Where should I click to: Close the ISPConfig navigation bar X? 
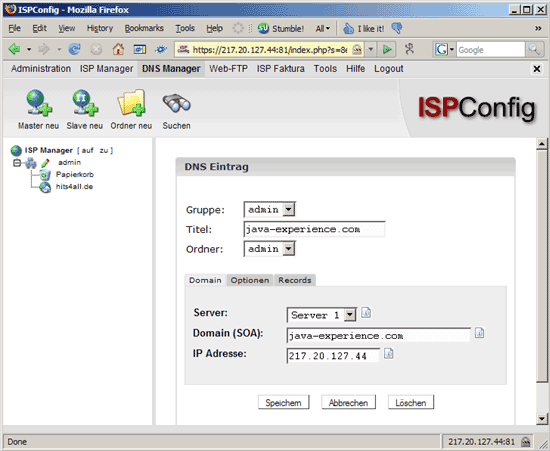(537, 69)
